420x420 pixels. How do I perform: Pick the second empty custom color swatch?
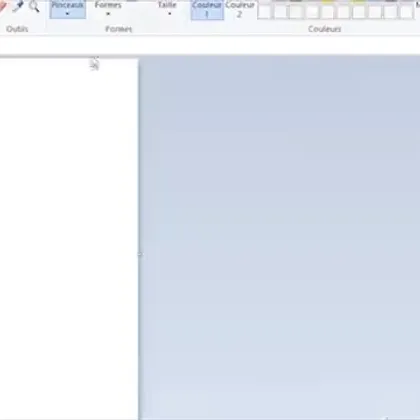tap(280, 12)
